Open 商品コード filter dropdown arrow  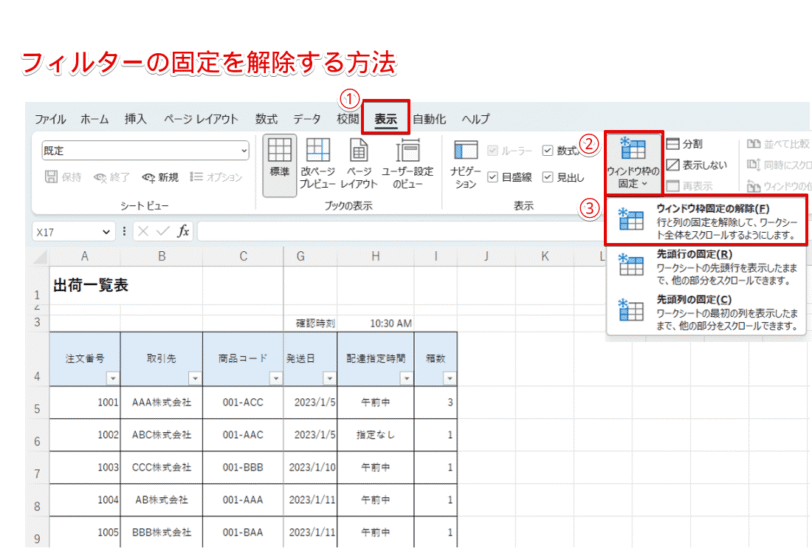pyautogui.click(x=276, y=378)
